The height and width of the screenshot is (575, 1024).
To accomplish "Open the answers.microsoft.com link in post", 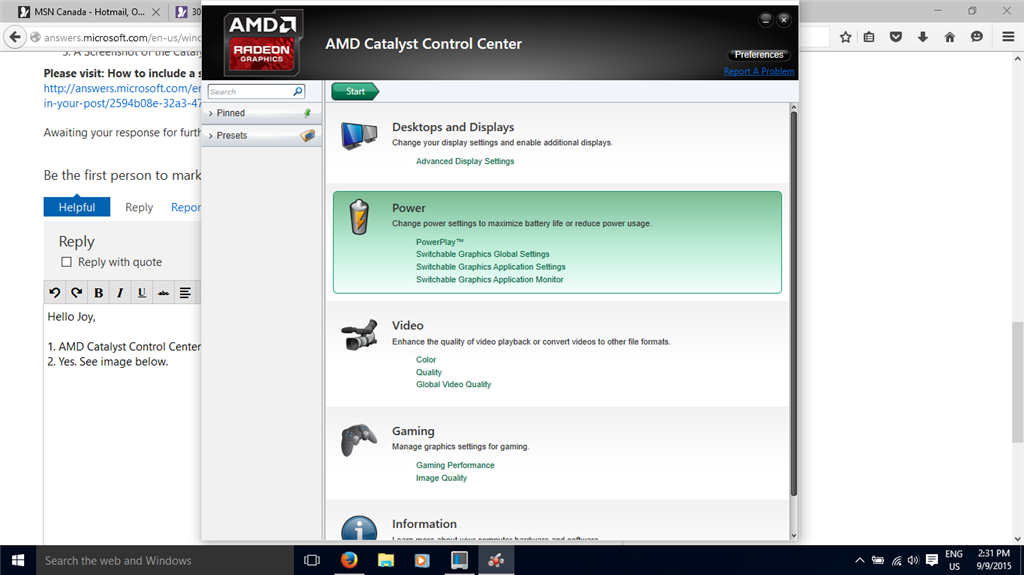I will pyautogui.click(x=122, y=95).
